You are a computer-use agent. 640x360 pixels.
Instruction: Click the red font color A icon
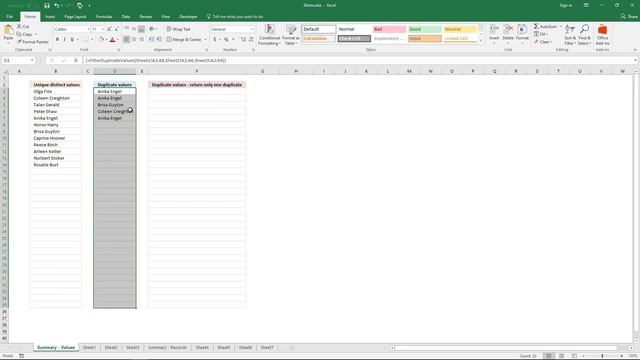pyautogui.click(x=112, y=40)
